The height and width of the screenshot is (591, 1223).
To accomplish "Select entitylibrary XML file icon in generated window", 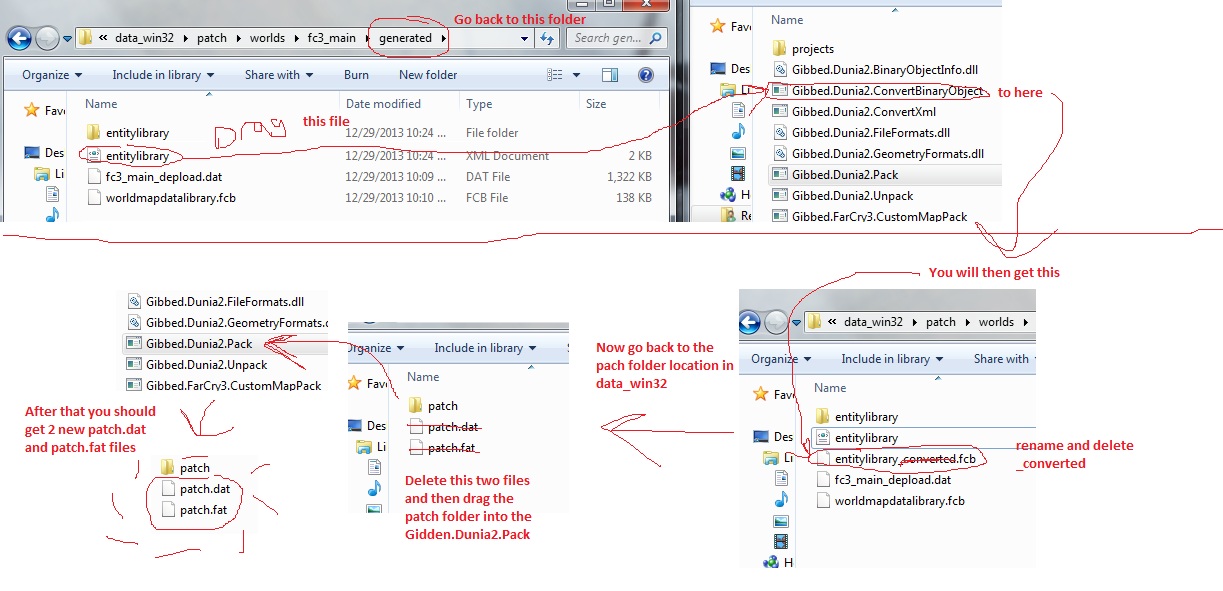I will pos(94,155).
